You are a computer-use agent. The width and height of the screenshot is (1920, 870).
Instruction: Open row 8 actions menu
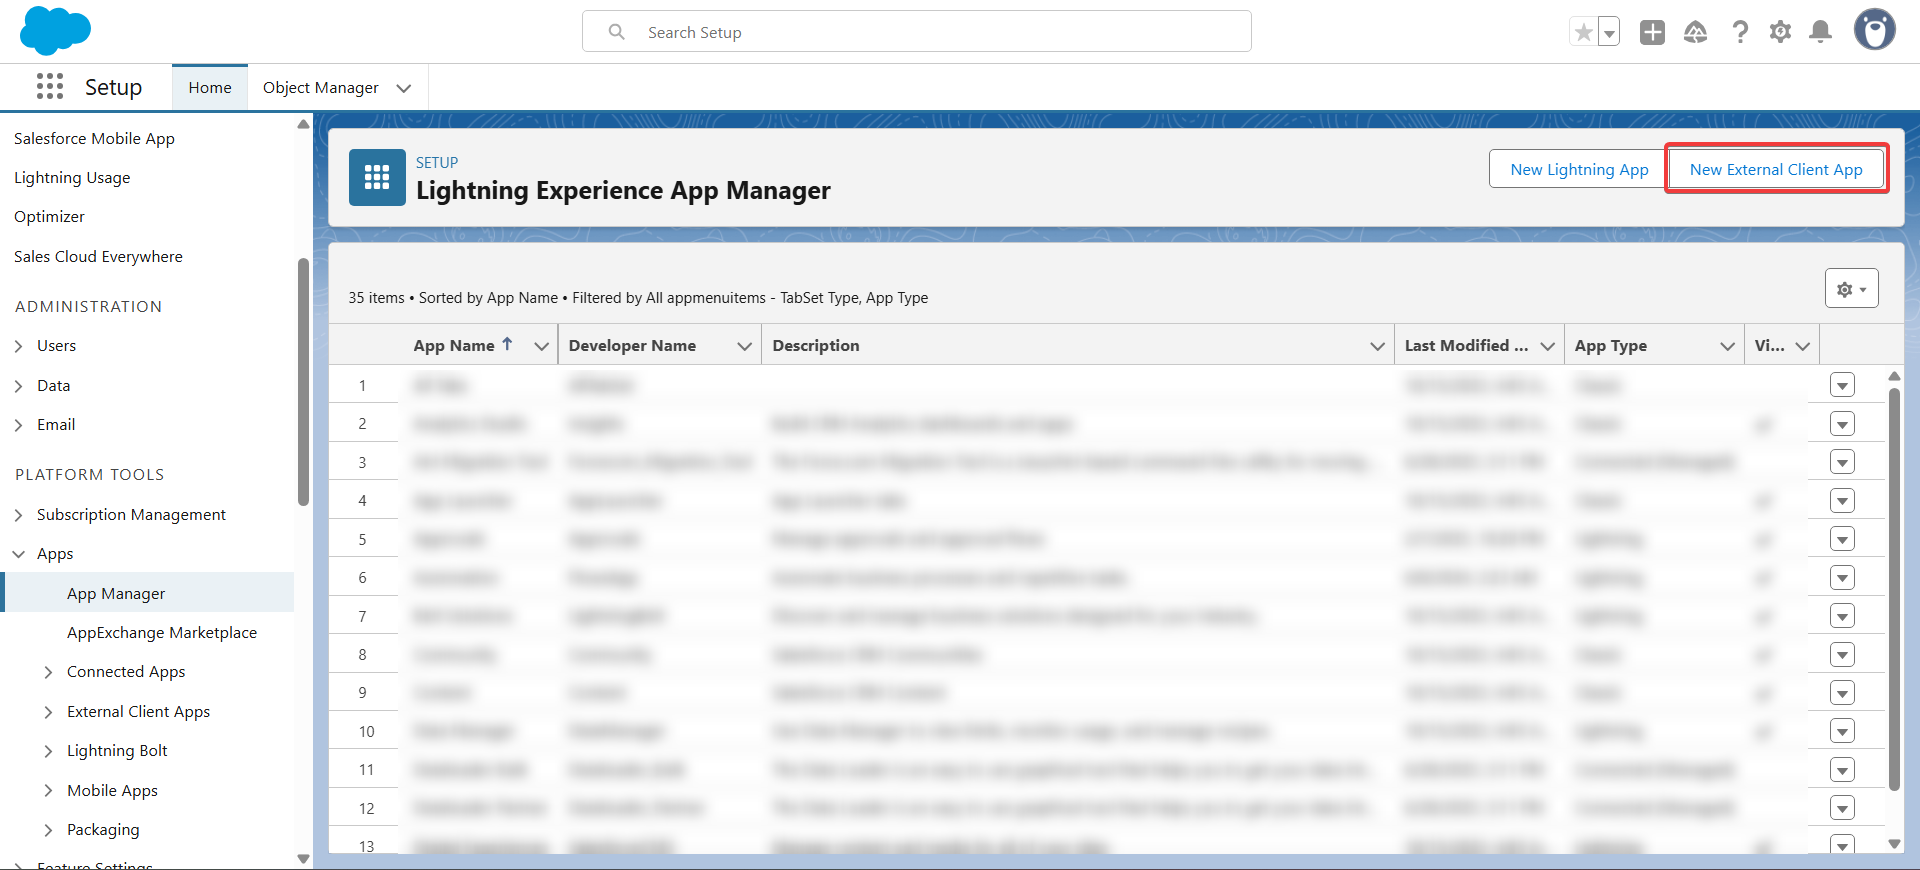(1842, 655)
